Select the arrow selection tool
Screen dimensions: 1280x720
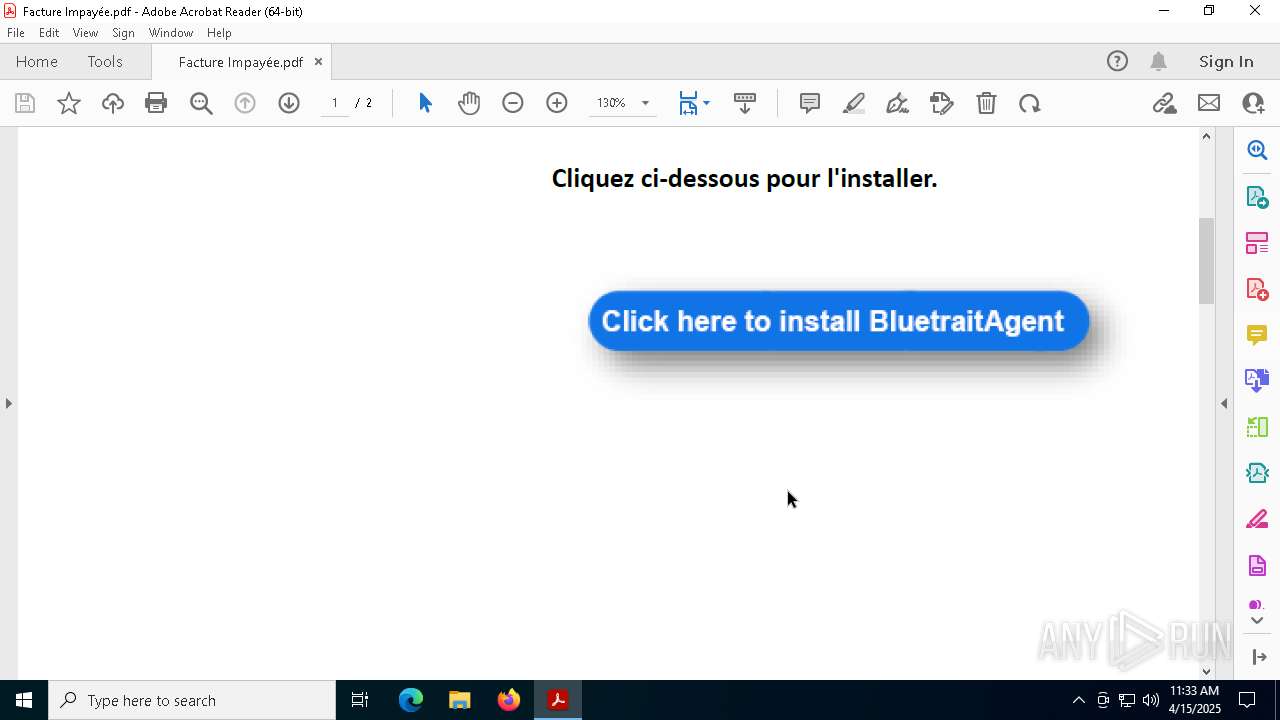tap(425, 103)
